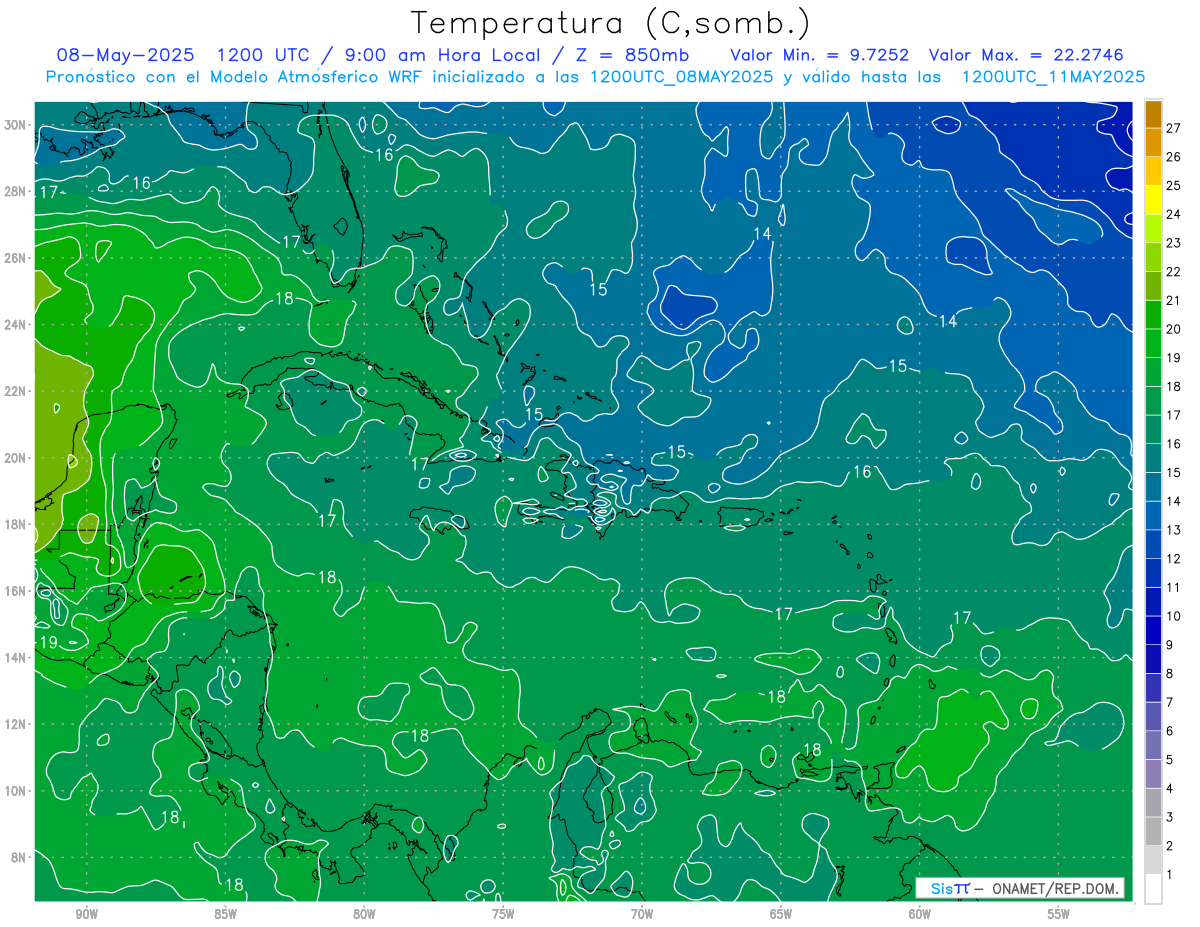Click the '10' value on the color scale

pos(1173,616)
